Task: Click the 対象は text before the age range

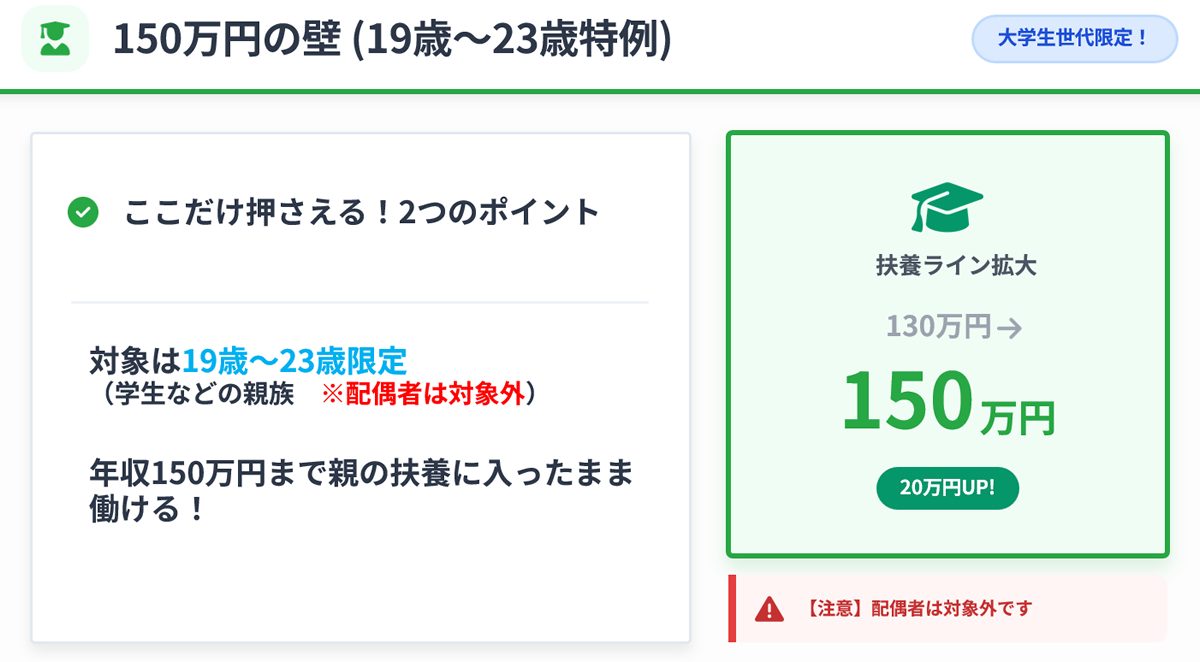Action: tap(134, 360)
